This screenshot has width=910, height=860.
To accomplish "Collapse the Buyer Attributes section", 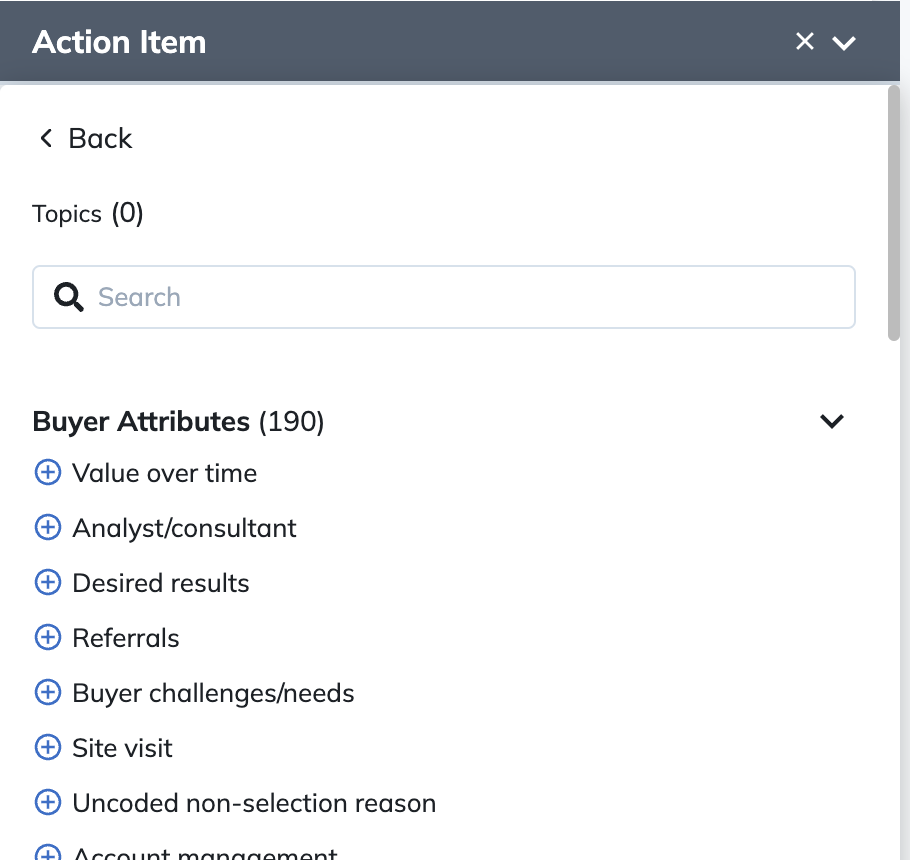I will pyautogui.click(x=832, y=421).
